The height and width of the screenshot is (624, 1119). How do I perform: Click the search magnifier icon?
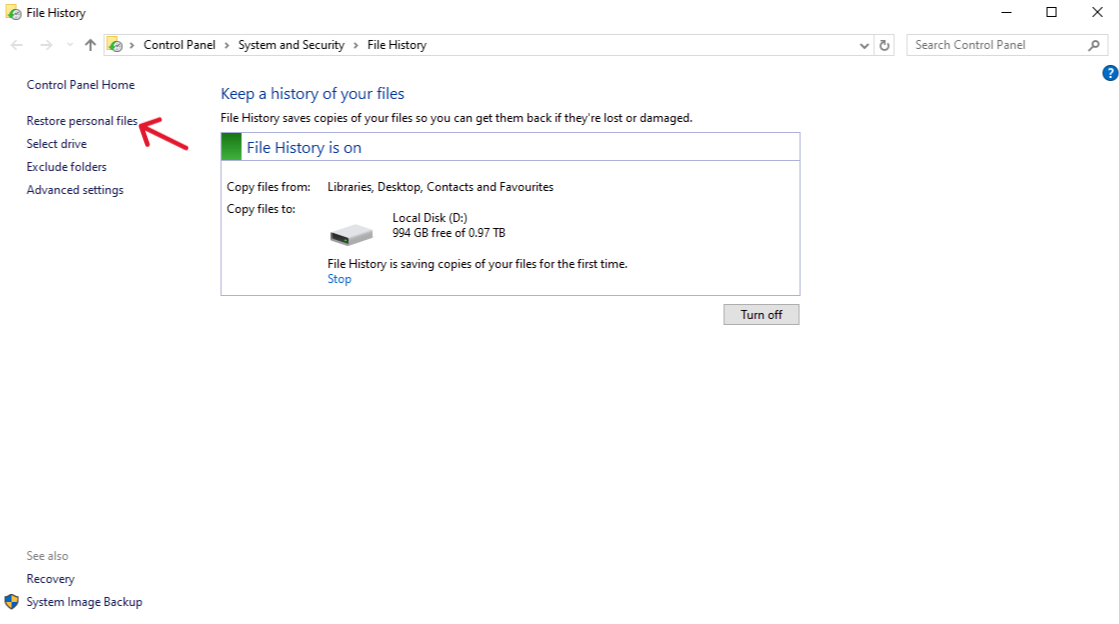click(x=1094, y=44)
